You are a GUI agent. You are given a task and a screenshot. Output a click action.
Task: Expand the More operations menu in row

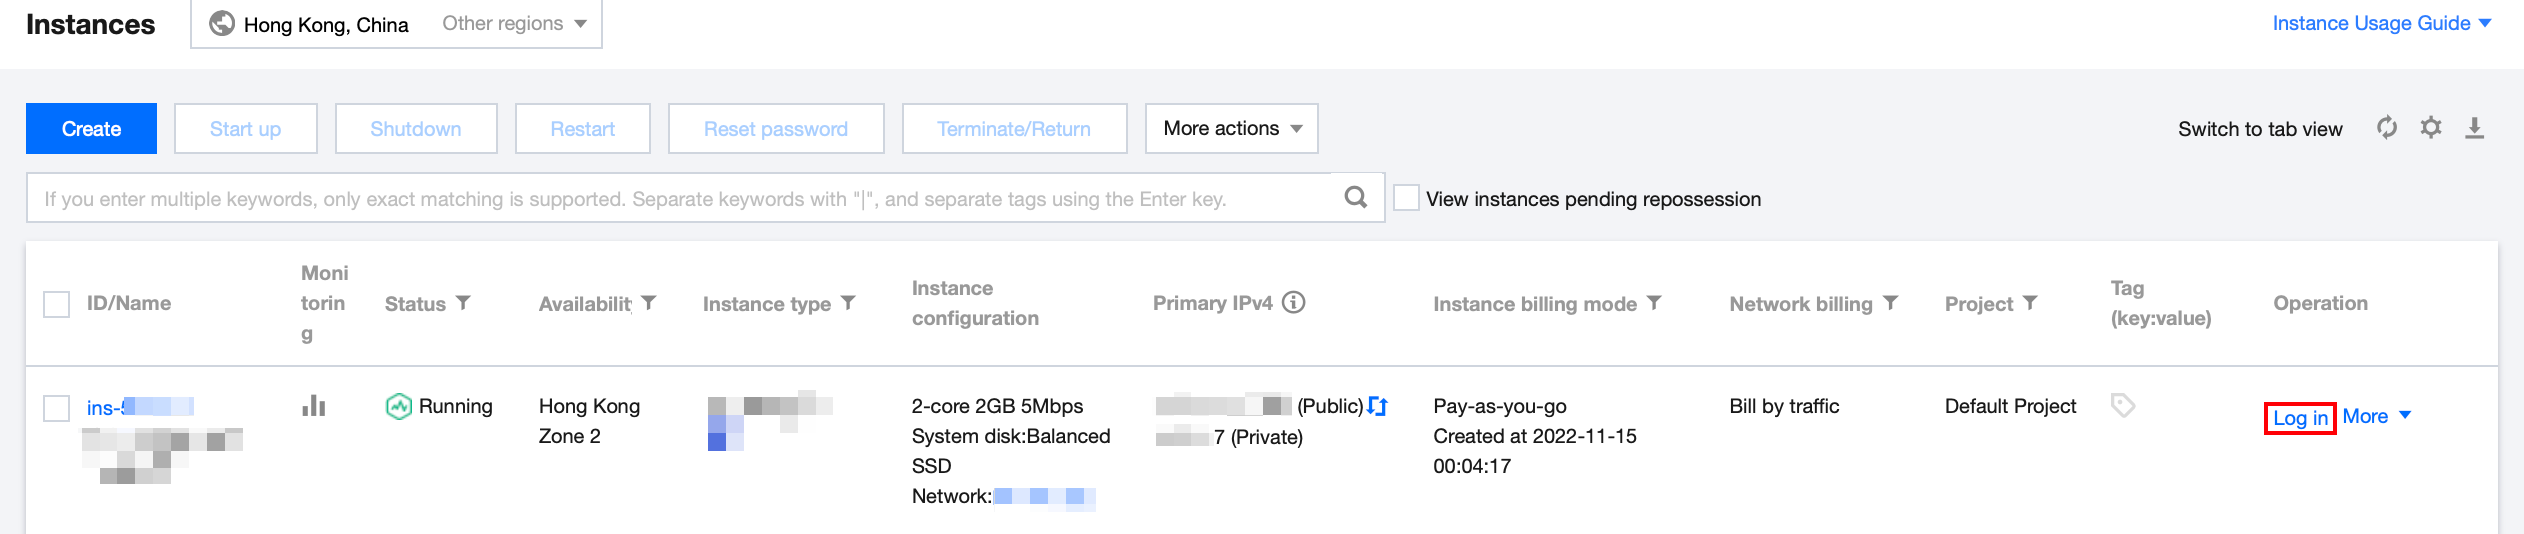coord(2376,416)
